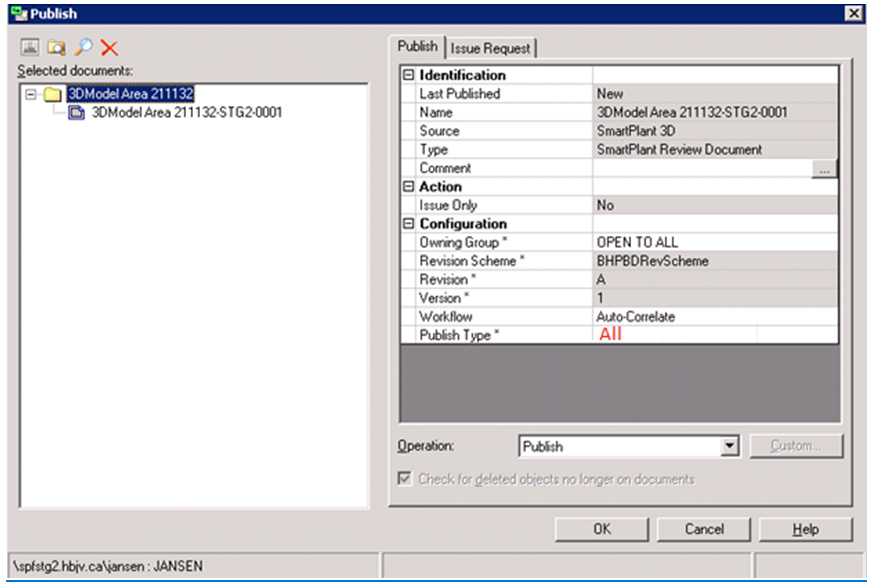Image resolution: width=871 pixels, height=584 pixels.
Task: Open Help for the dialog
Action: tap(805, 529)
